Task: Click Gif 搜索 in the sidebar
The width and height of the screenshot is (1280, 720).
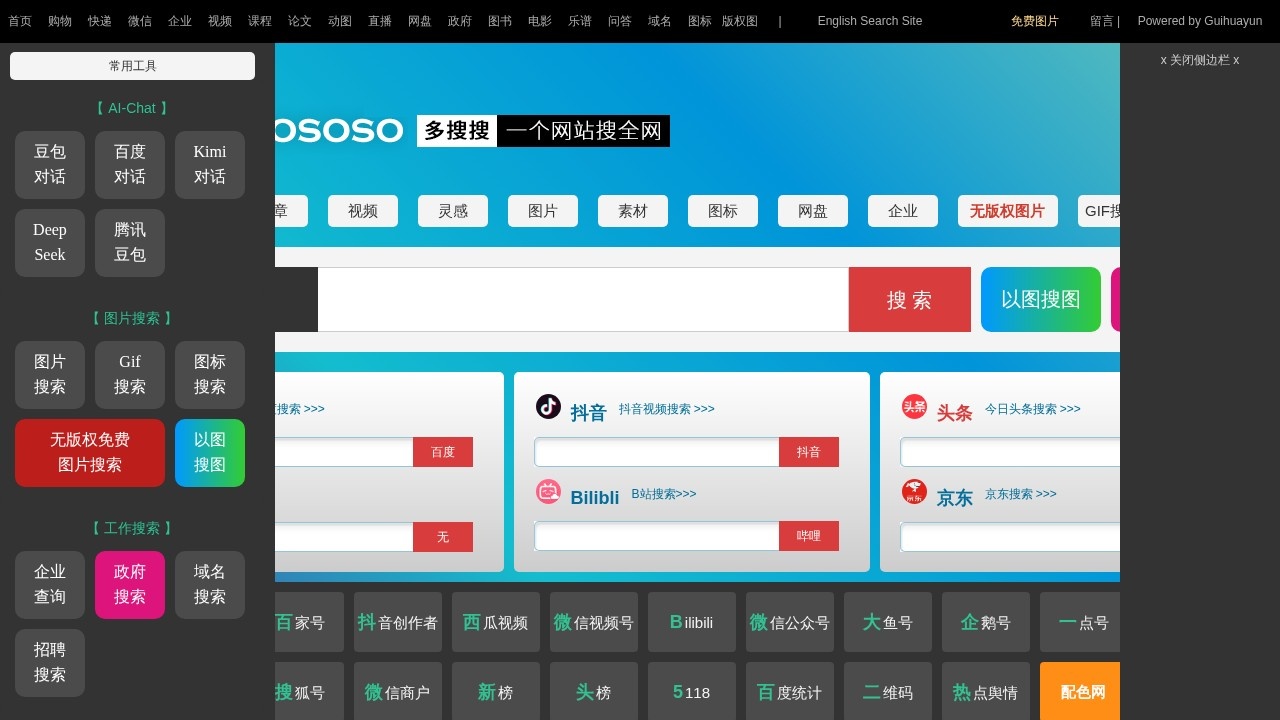Action: (130, 375)
